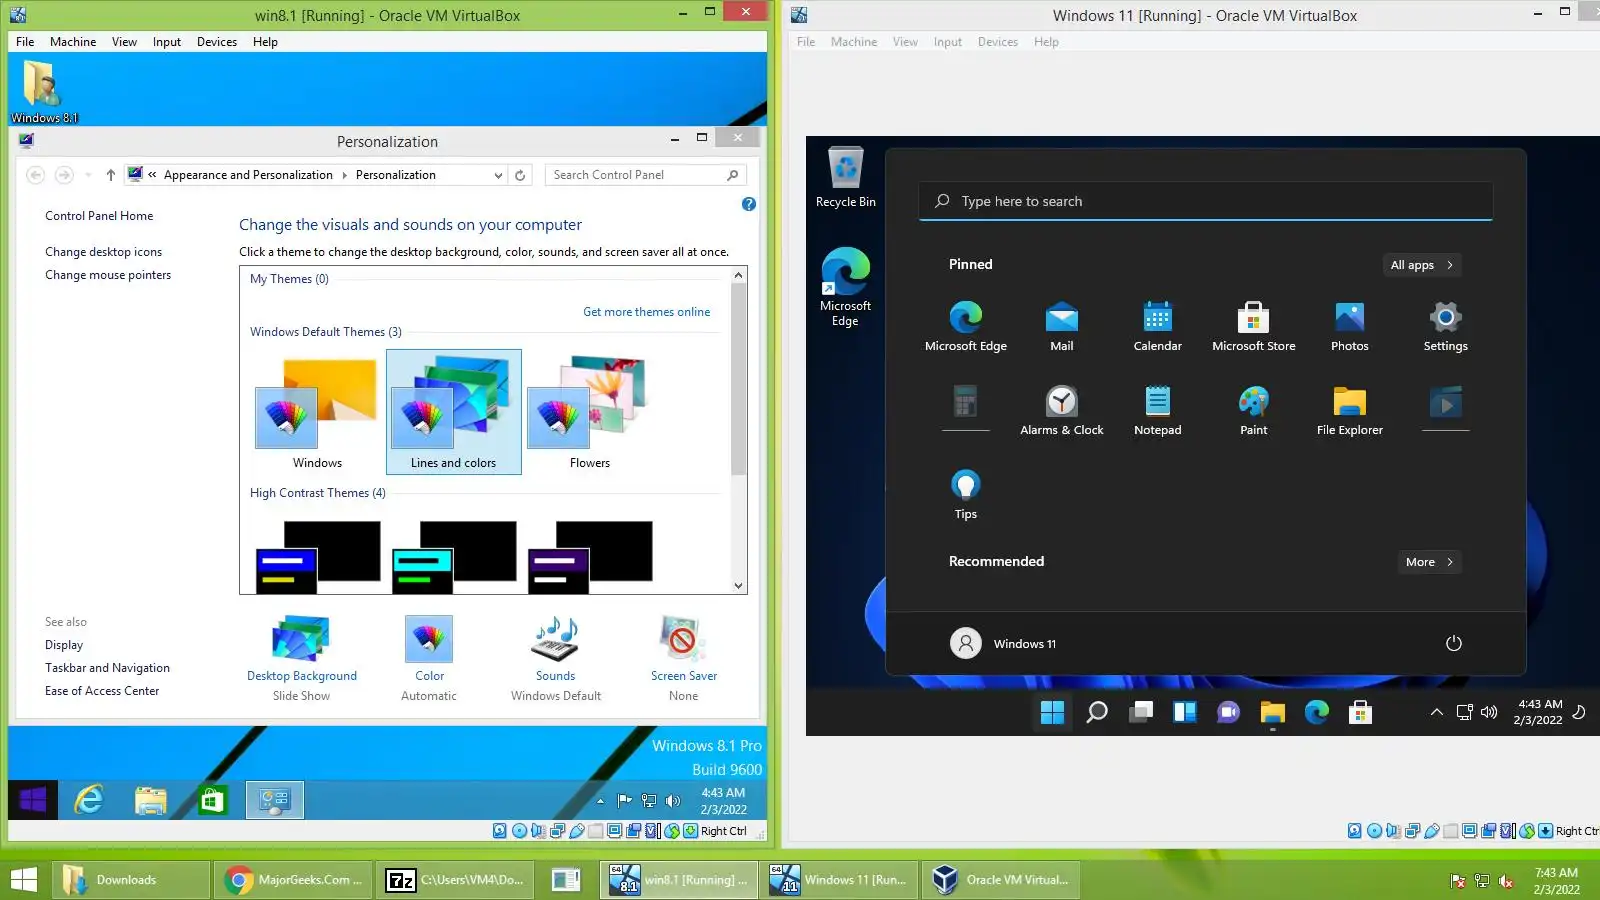Open Input menu in win8.1 VirtualBox window

(167, 42)
